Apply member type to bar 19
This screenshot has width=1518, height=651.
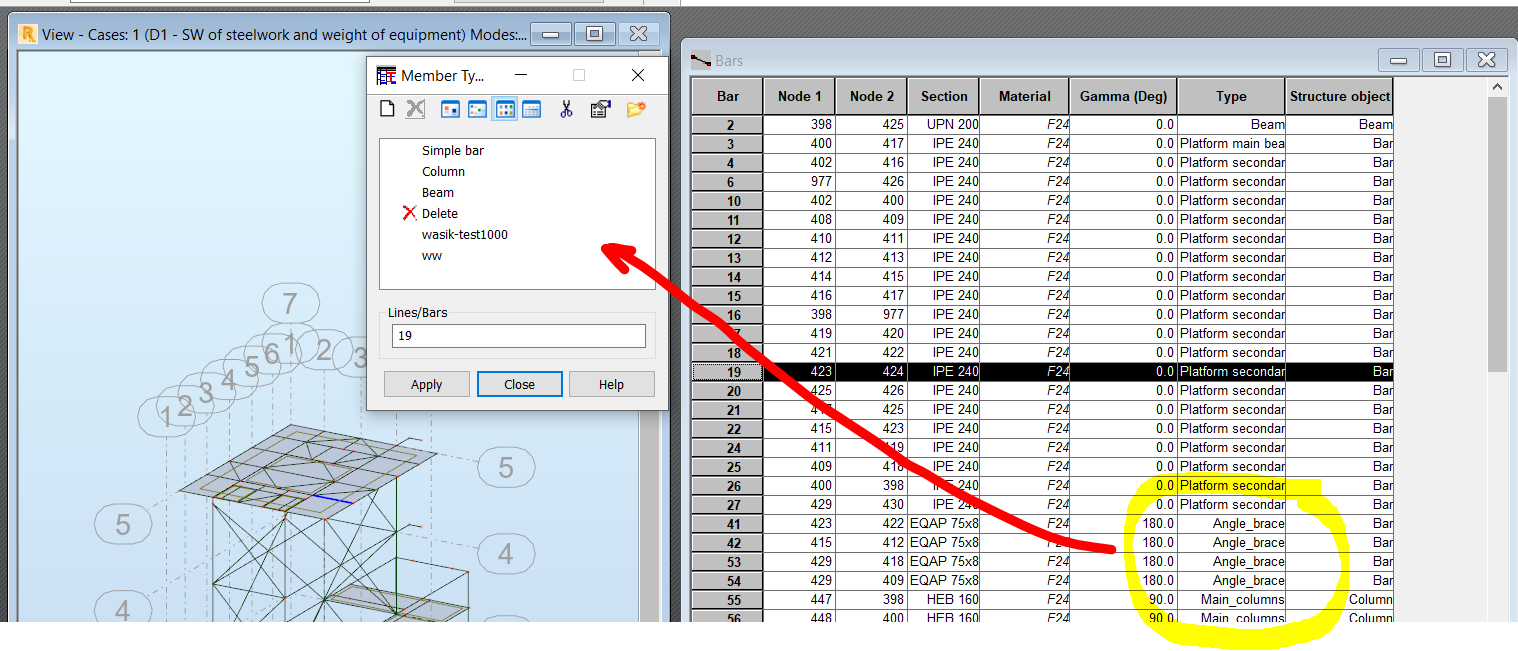(x=426, y=383)
